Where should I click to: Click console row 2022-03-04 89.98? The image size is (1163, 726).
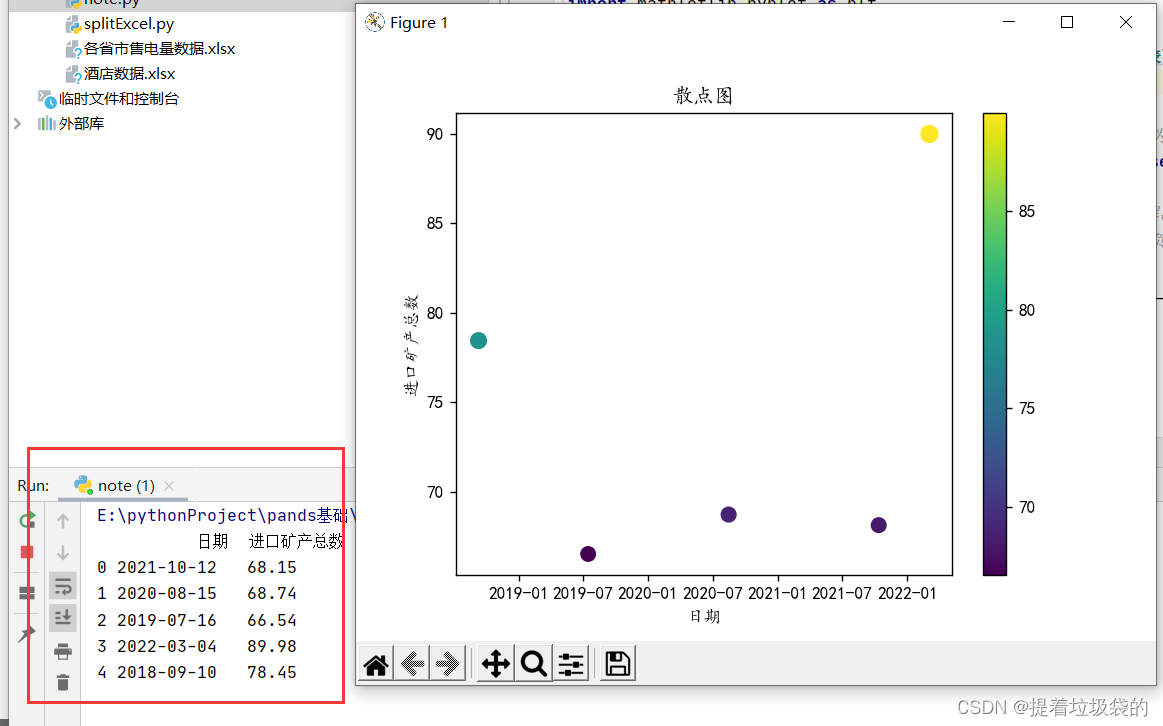[x=197, y=646]
